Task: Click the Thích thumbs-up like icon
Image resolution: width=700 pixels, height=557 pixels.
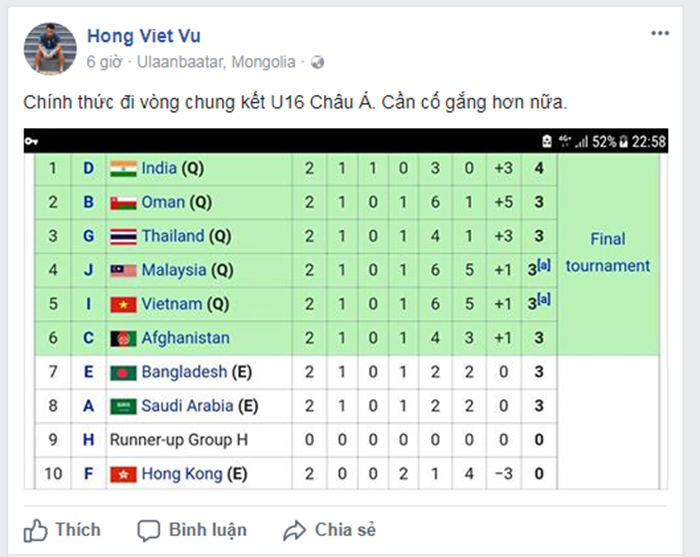Action: point(35,530)
